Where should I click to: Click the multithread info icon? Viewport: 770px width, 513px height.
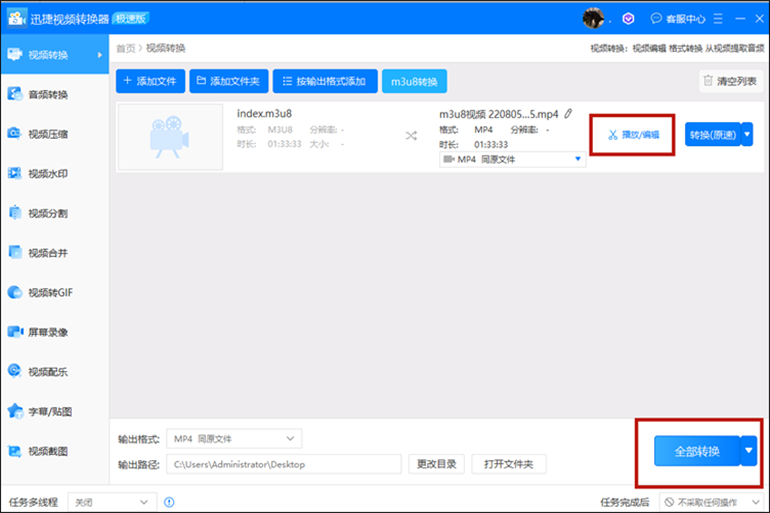click(169, 502)
